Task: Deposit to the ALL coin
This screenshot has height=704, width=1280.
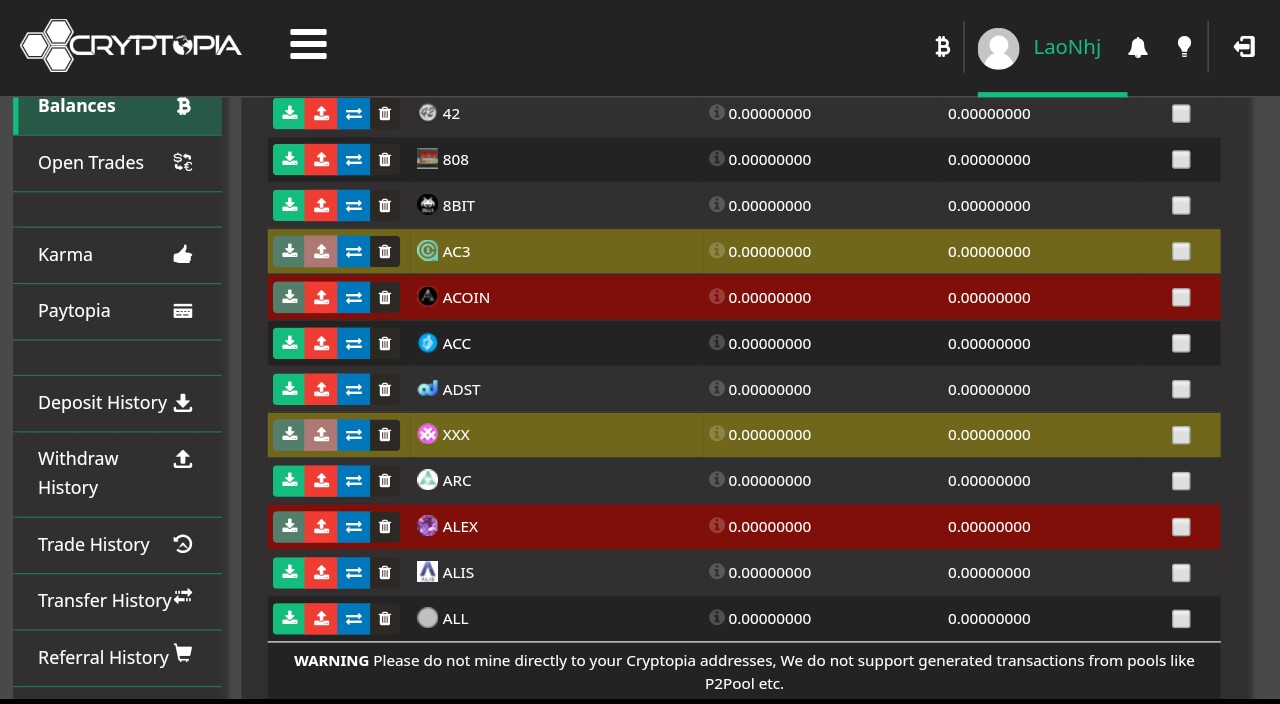Action: [x=289, y=619]
